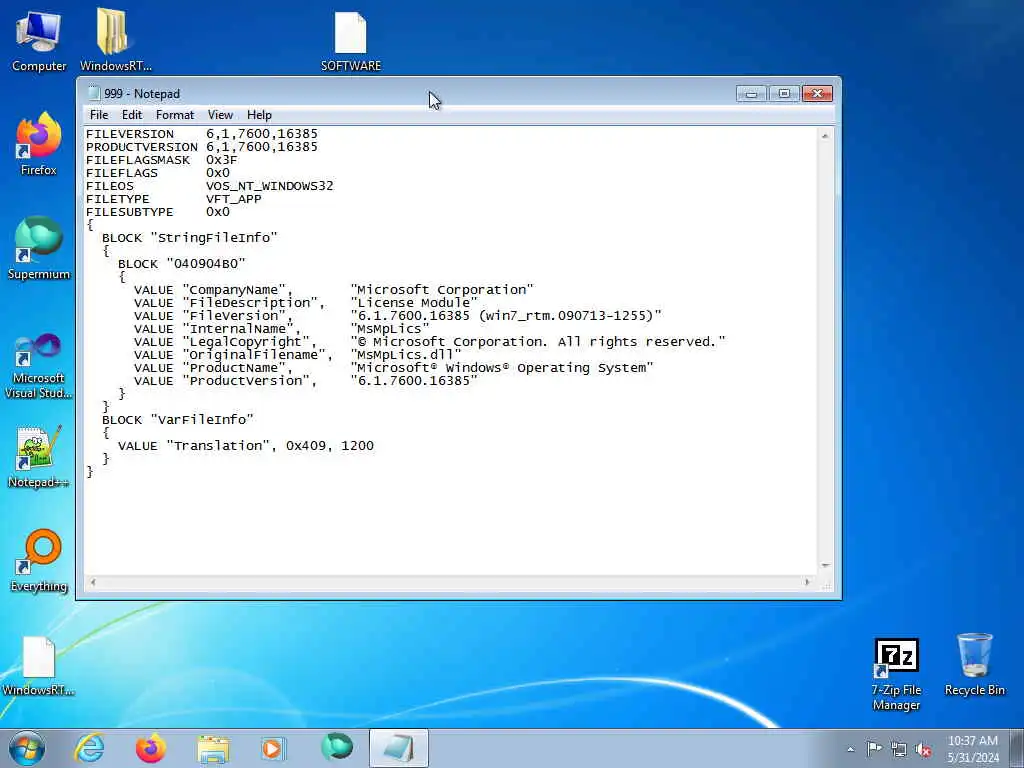Open Windows Explorer from the taskbar
The width and height of the screenshot is (1024, 768).
pyautogui.click(x=213, y=749)
